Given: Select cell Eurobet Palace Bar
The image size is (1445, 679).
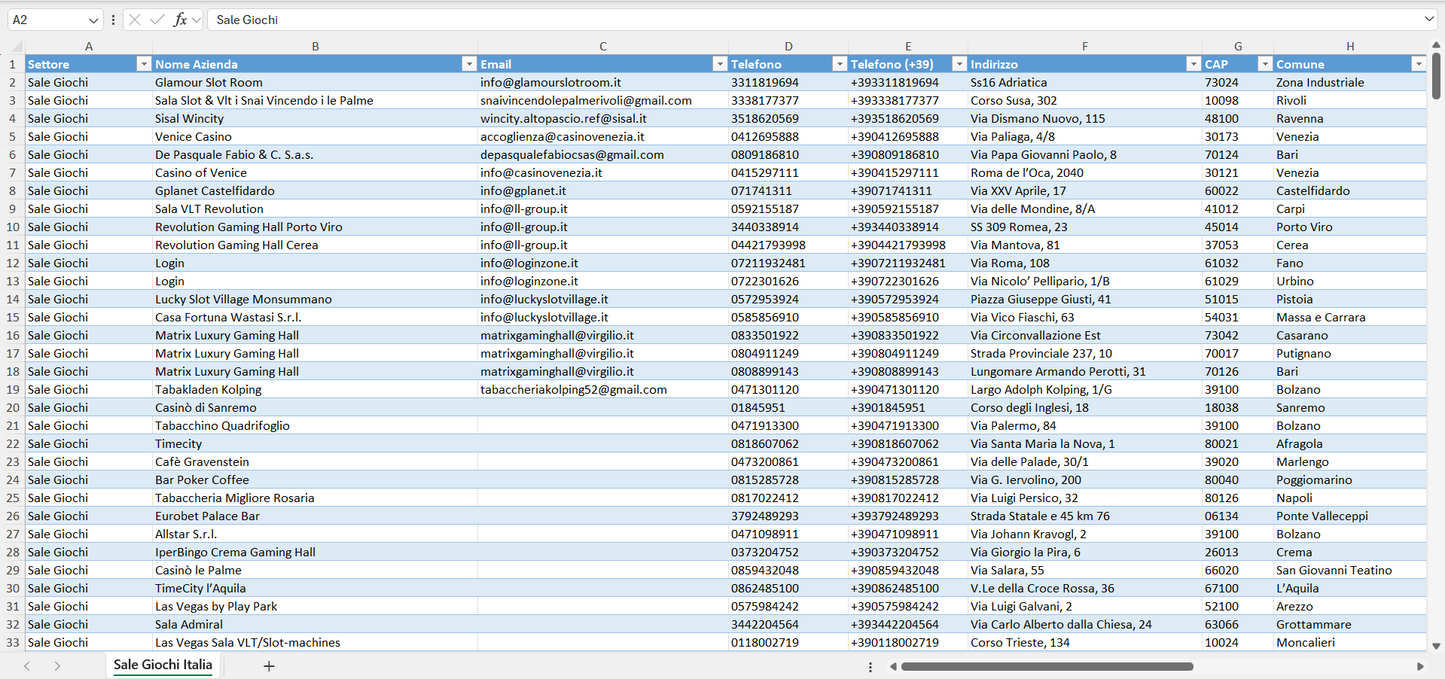Looking at the screenshot, I should click(x=315, y=516).
